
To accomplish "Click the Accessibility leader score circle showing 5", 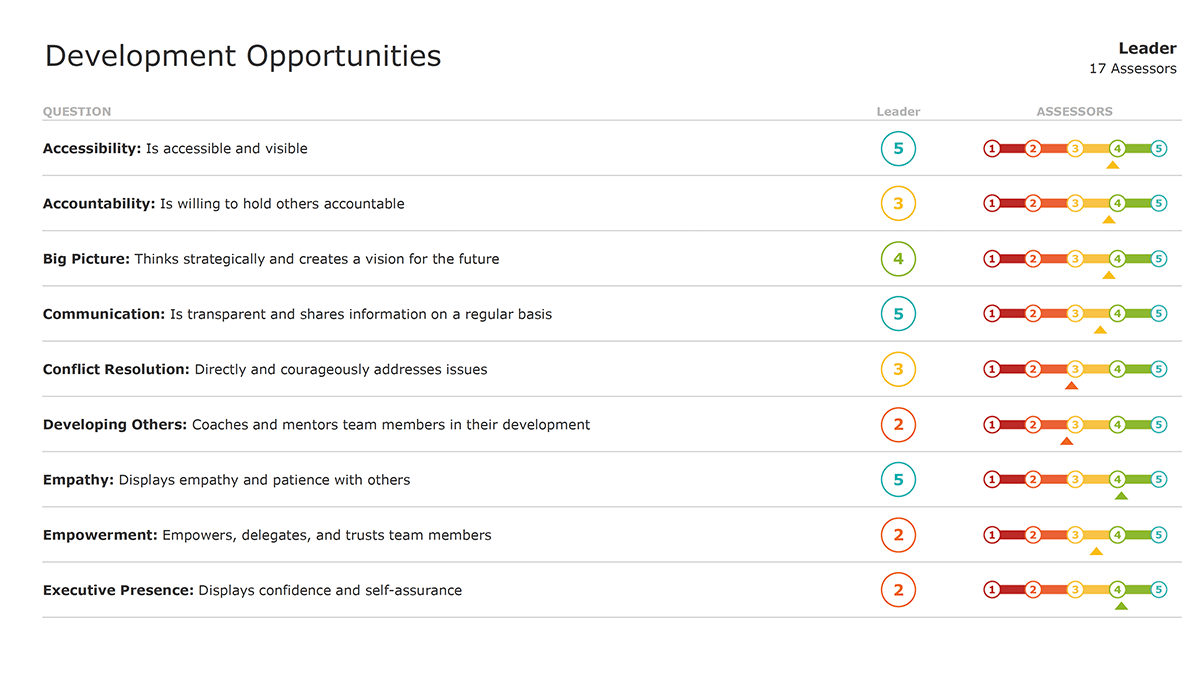I will point(898,149).
